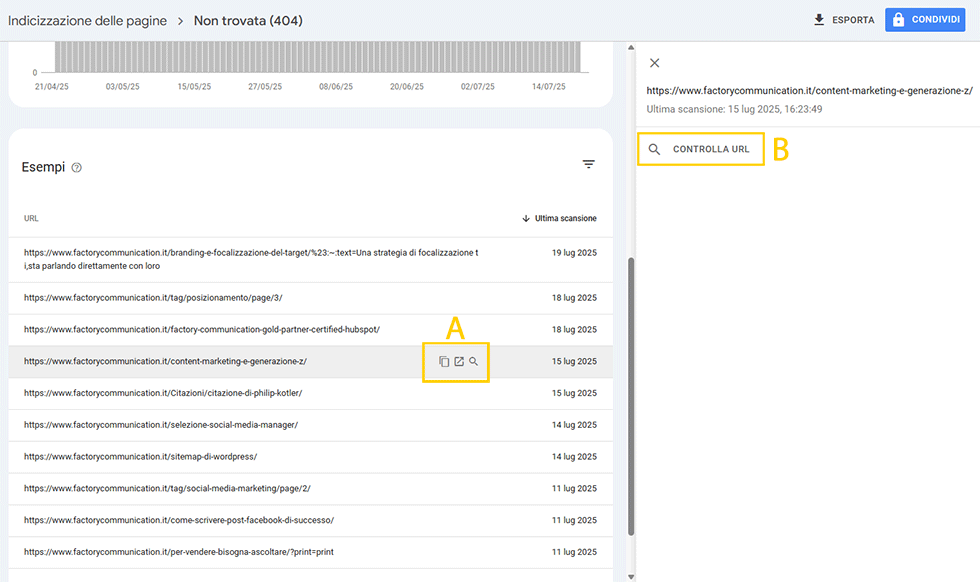Select the Citazioni/citazione-di-philip-kotler URL row
Screen dimensions: 980x582
coord(311,393)
